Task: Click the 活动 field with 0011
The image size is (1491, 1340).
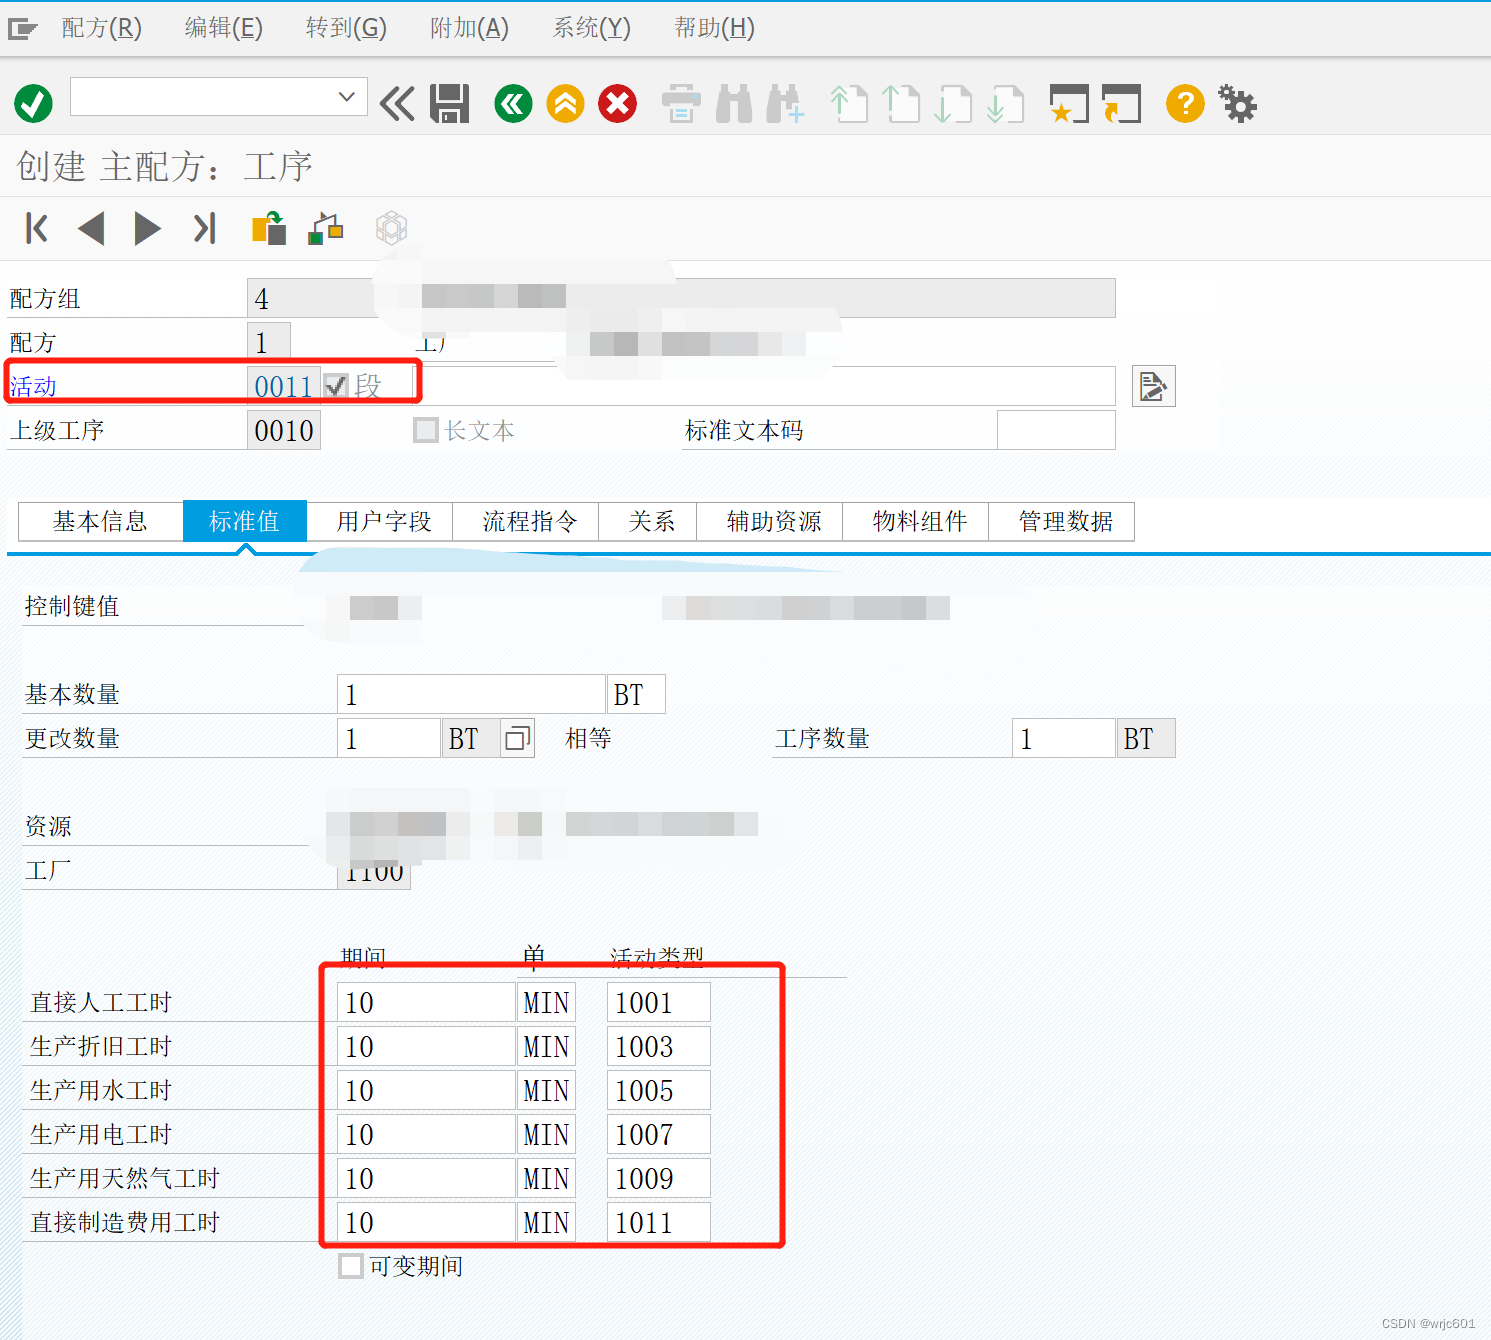Action: pos(284,386)
